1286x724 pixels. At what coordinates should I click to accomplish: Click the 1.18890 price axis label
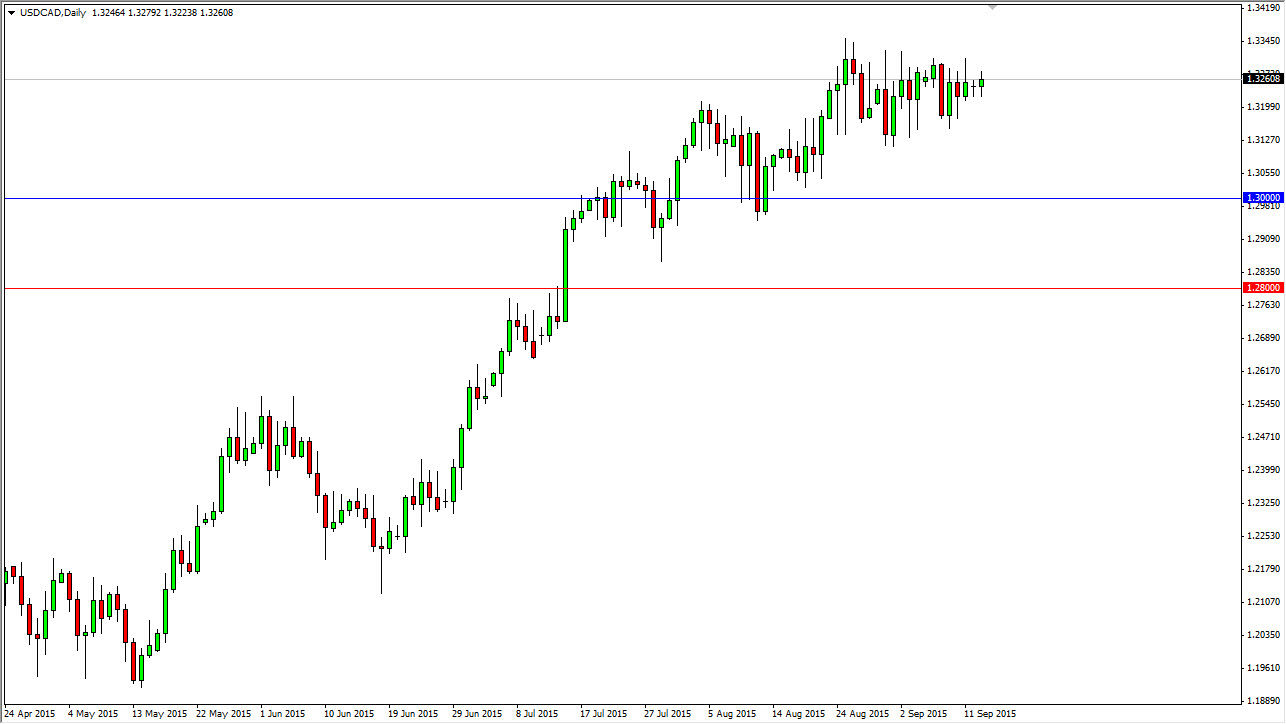pos(1264,701)
